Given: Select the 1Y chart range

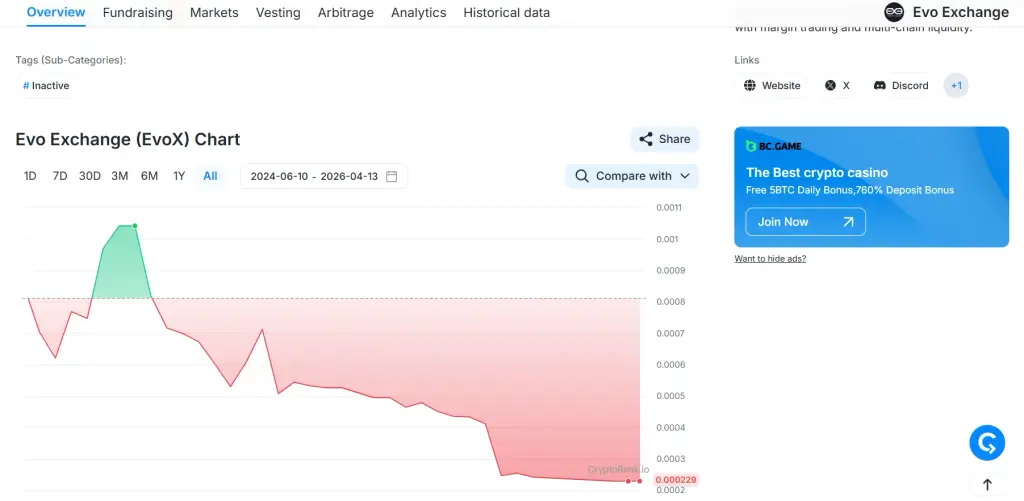Looking at the screenshot, I should (x=179, y=176).
